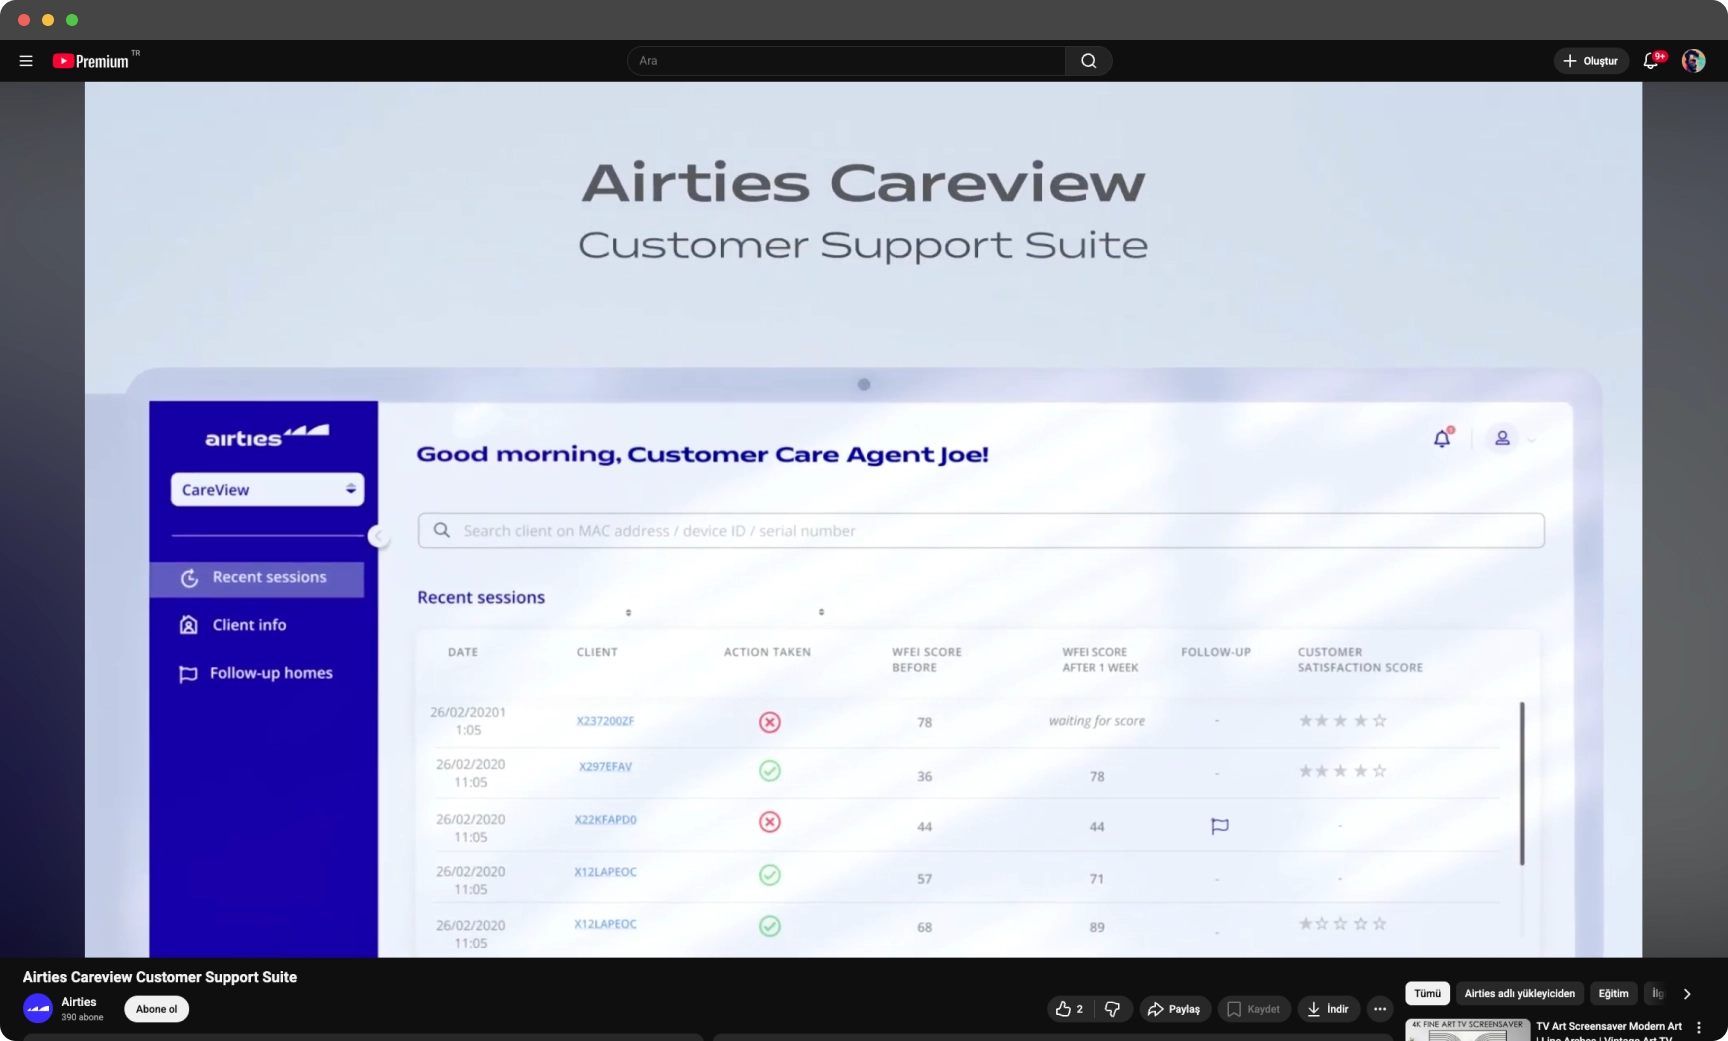
Task: Click star rating in X237200ZF row
Action: click(1342, 721)
